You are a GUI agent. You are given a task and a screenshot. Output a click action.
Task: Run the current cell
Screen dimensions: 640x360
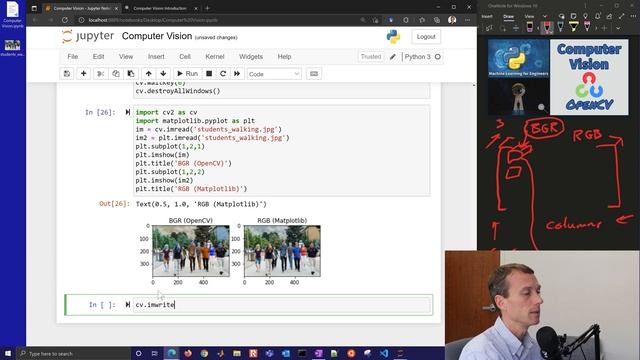[187, 74]
